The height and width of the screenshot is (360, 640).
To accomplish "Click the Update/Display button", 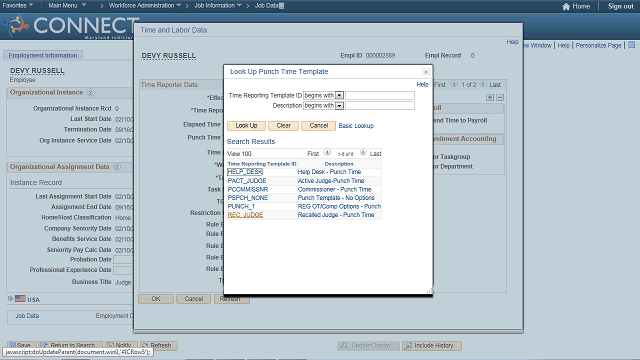I will pyautogui.click(x=367, y=346).
